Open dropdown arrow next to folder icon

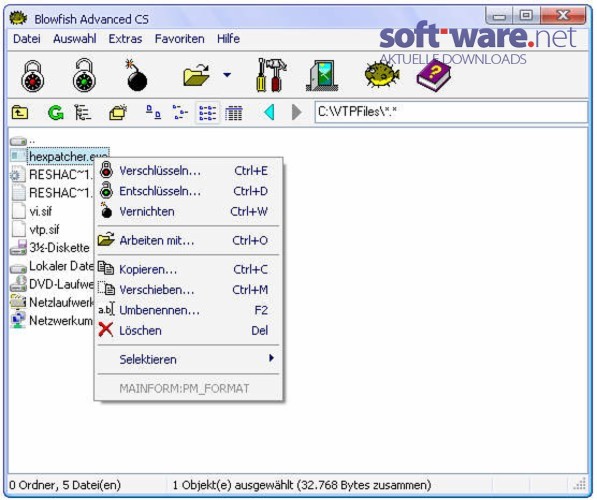pyautogui.click(x=227, y=75)
